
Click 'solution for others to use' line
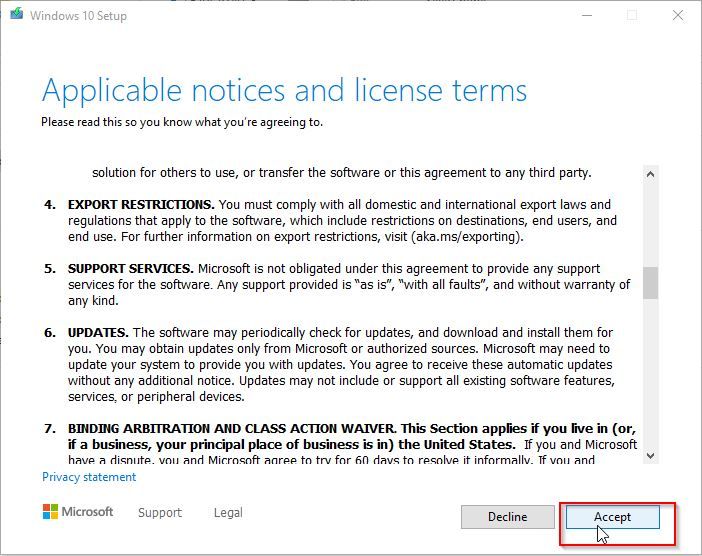pyautogui.click(x=342, y=172)
